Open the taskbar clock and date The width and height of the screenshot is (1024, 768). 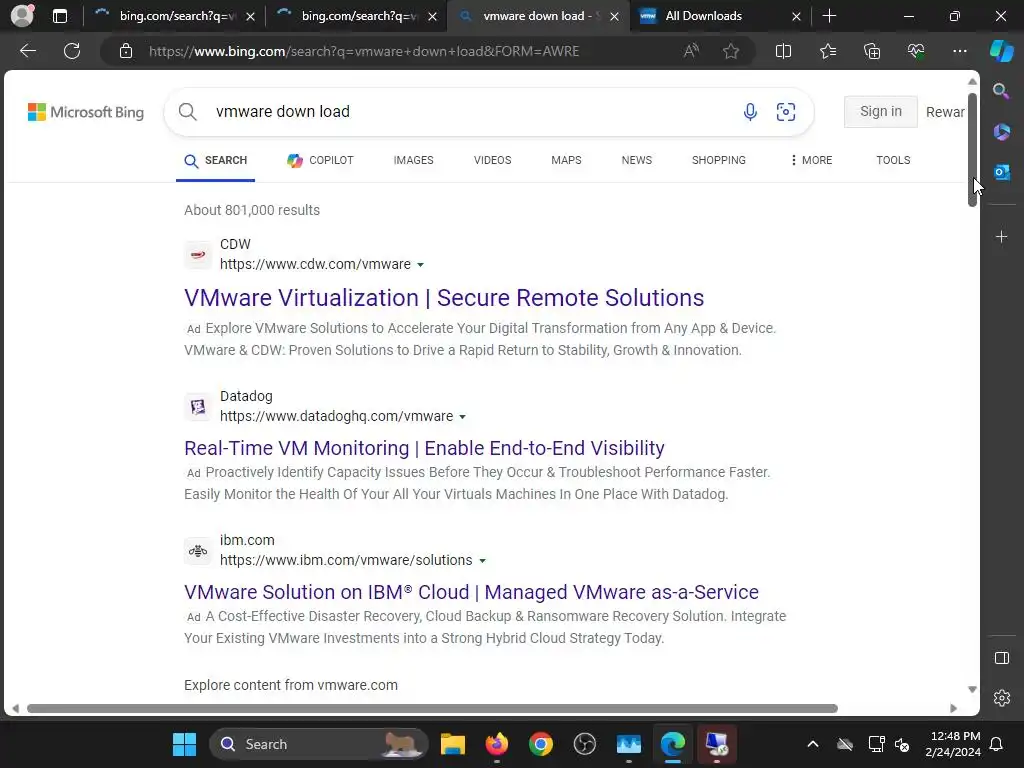tap(953, 744)
